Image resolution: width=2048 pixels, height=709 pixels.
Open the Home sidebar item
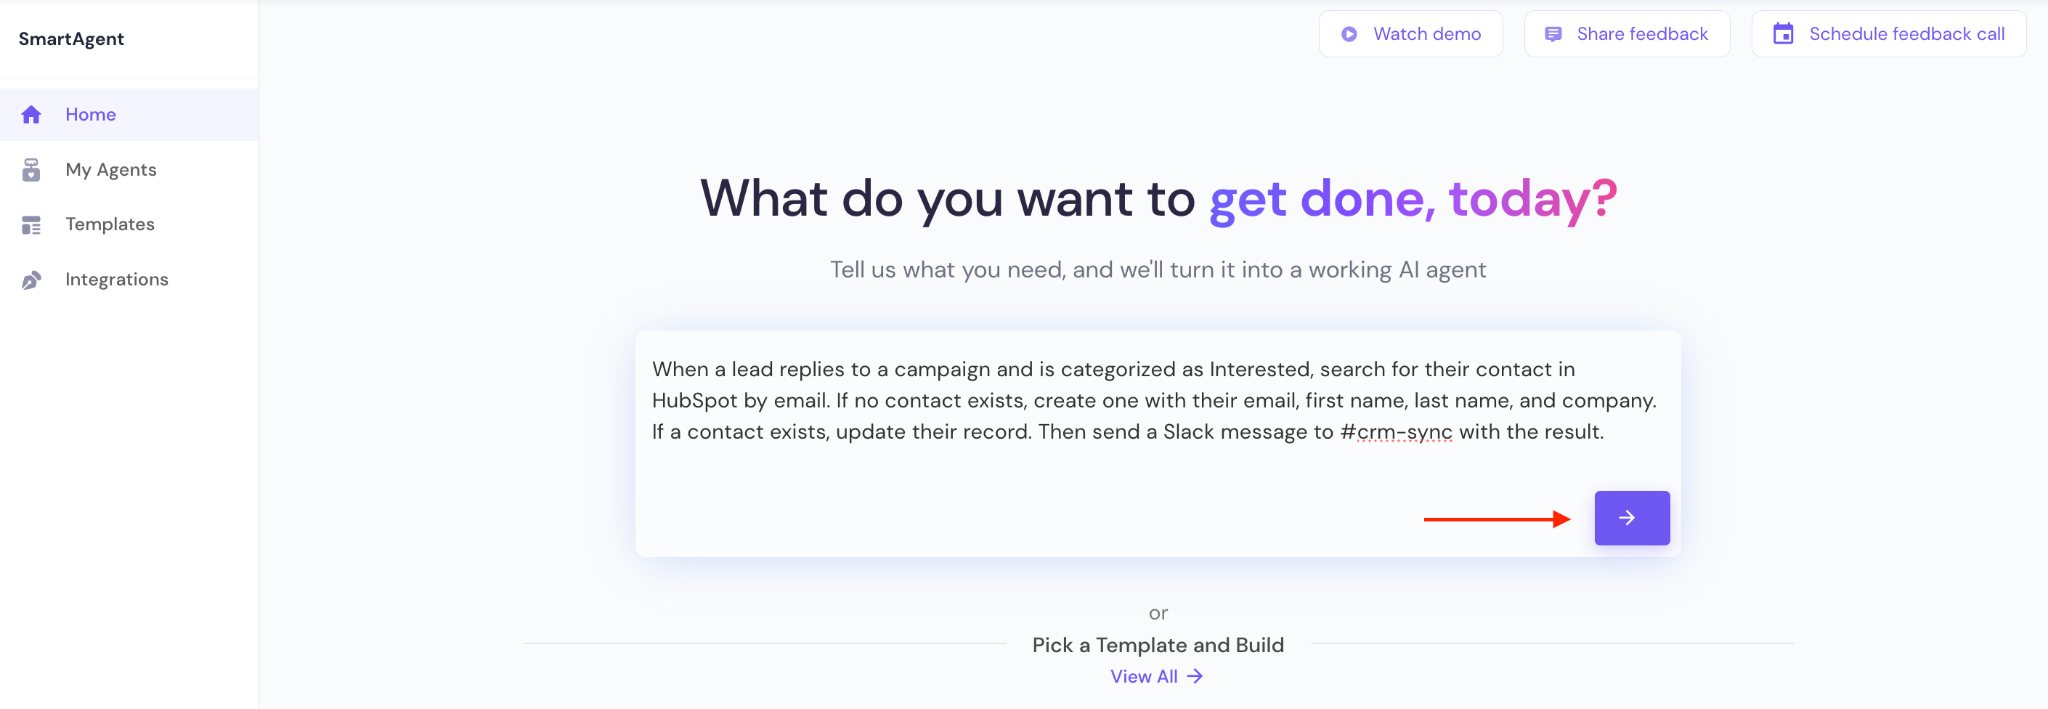coord(91,115)
